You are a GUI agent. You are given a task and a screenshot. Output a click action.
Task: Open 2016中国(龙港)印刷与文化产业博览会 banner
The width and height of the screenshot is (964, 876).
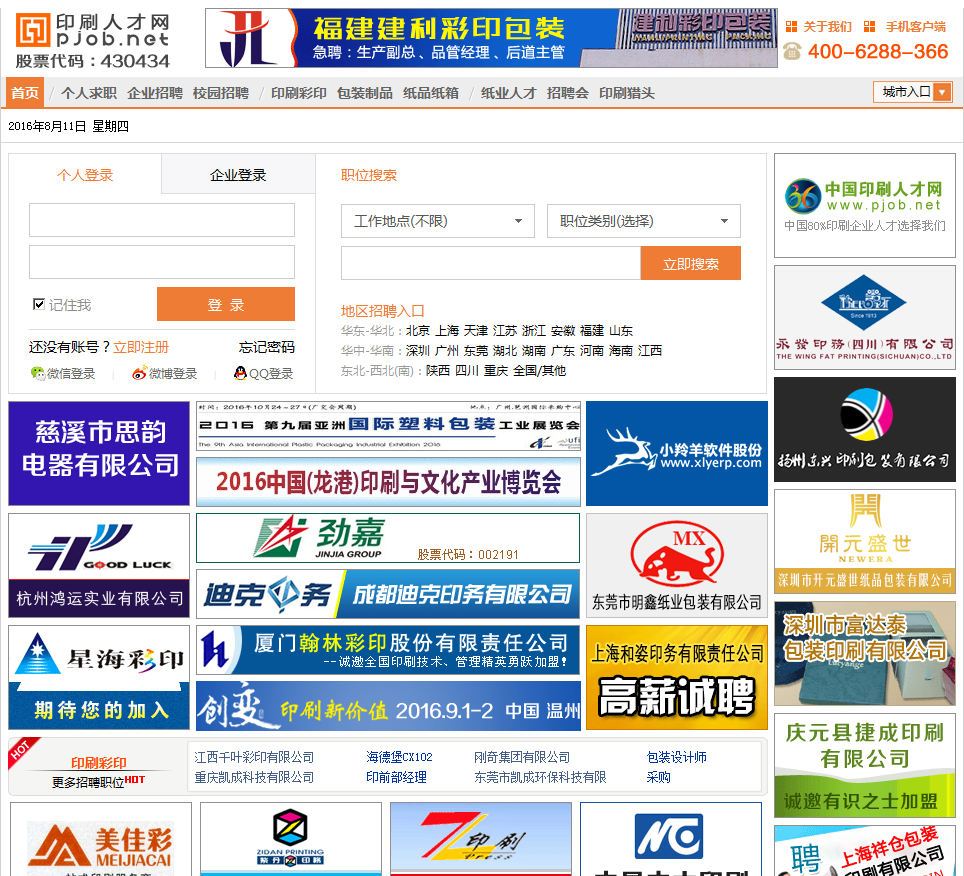388,482
